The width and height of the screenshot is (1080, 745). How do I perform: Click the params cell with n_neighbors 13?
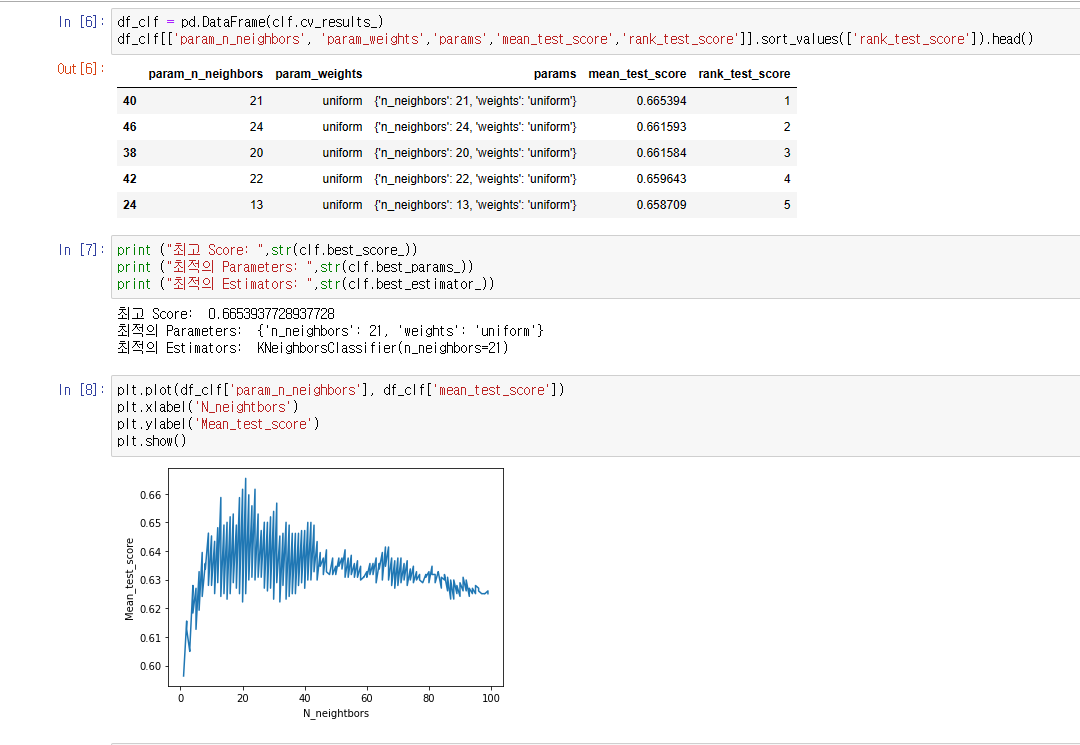475,205
